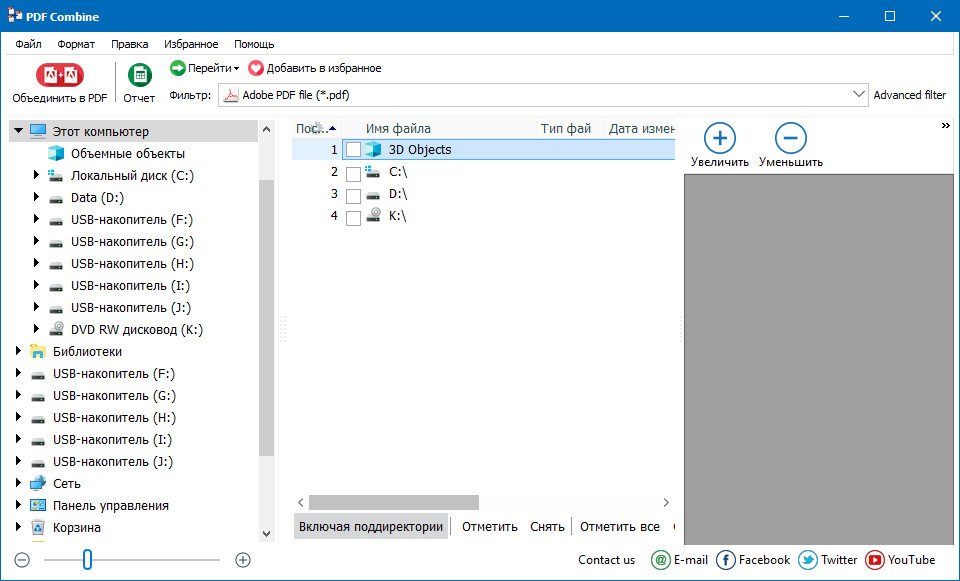Image resolution: width=960 pixels, height=581 pixels.
Task: Click the Этот компьютер monitor icon
Action: 38,131
